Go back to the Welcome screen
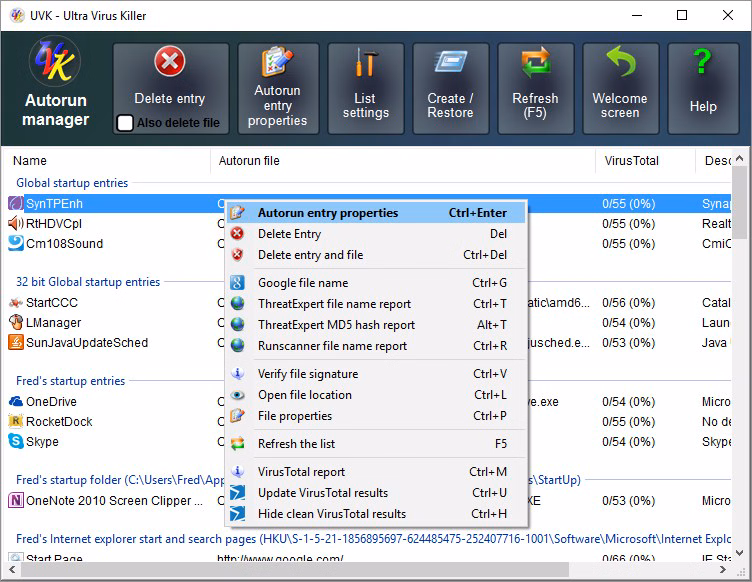Screen dimensions: 752x582 coord(620,88)
